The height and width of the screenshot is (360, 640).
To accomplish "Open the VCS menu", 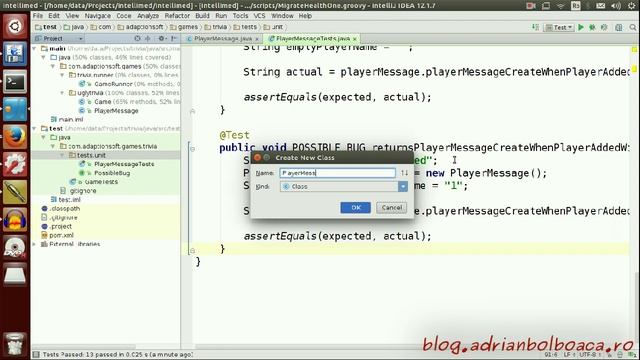I will pos(260,16).
